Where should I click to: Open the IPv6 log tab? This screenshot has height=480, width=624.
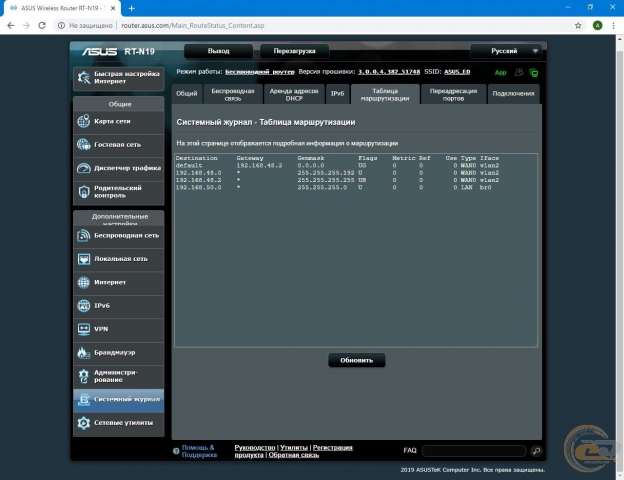(x=337, y=94)
